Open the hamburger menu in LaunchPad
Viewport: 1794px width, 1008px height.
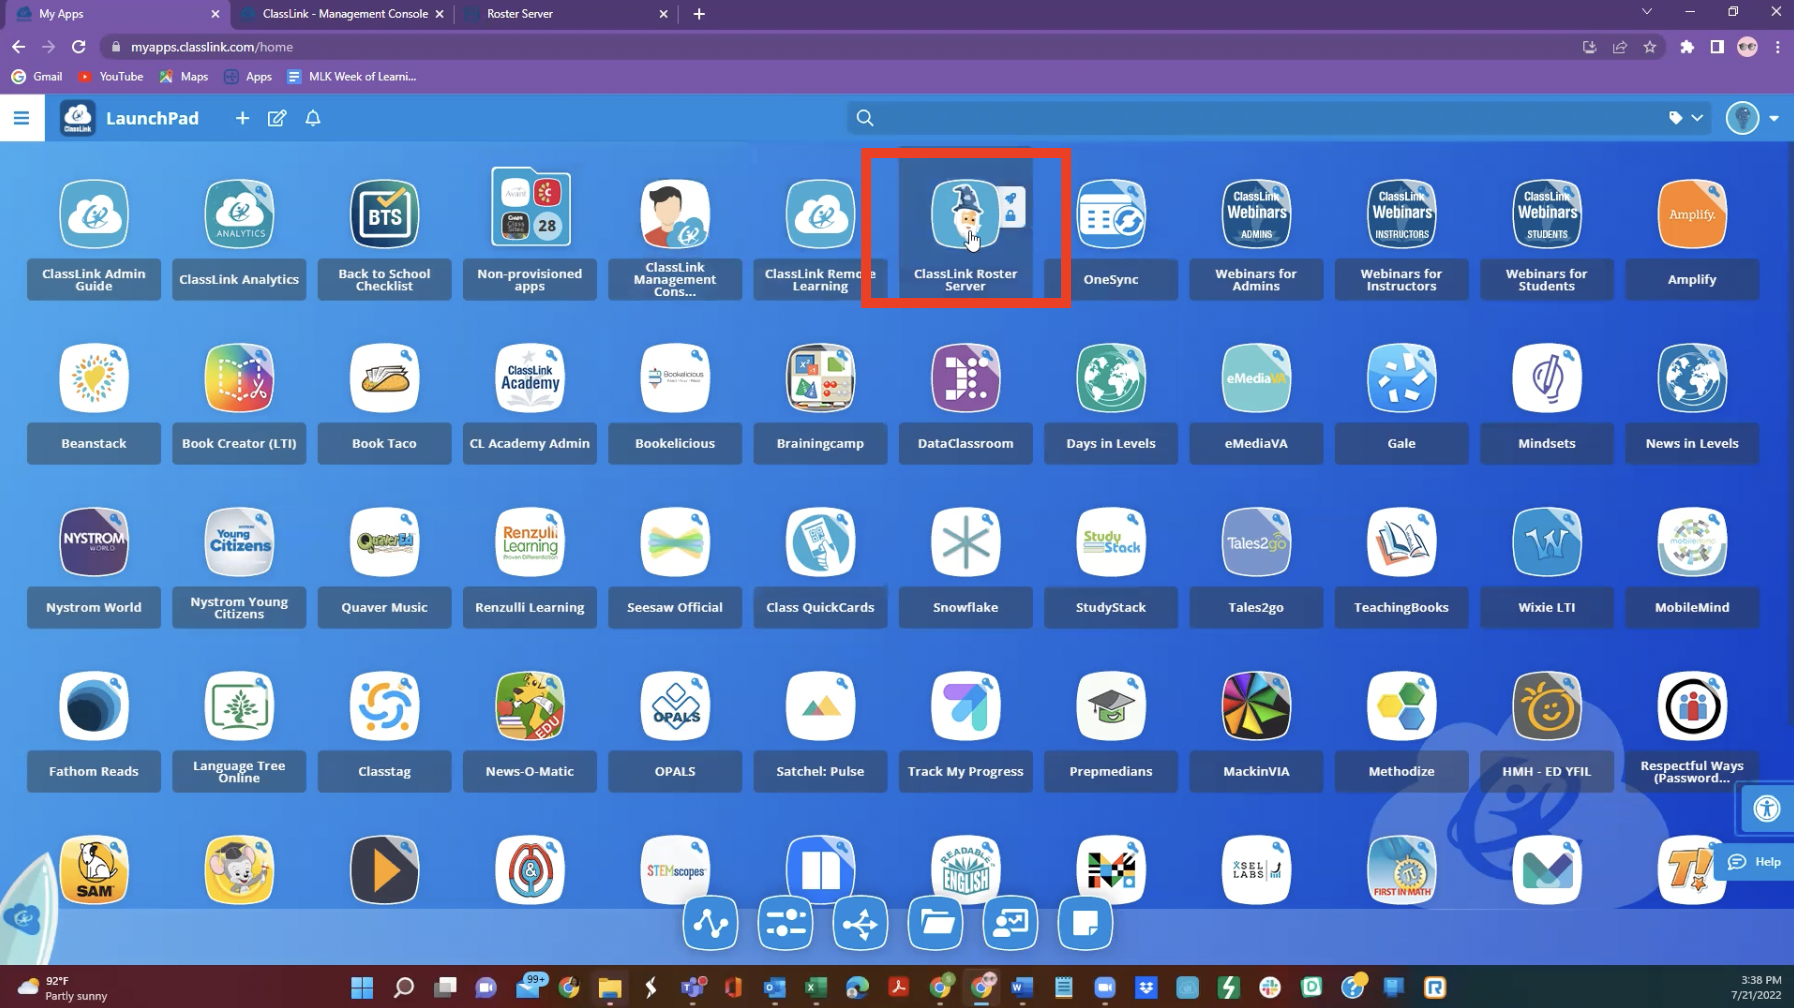tap(21, 118)
